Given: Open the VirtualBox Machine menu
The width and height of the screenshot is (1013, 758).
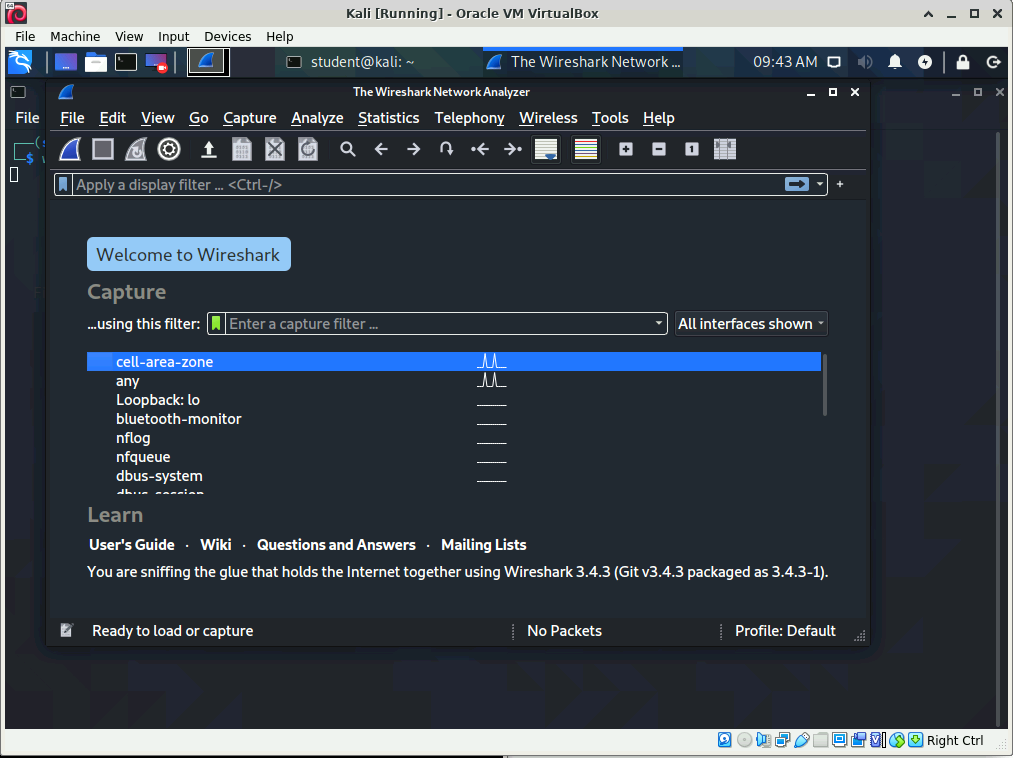Looking at the screenshot, I should tap(75, 36).
